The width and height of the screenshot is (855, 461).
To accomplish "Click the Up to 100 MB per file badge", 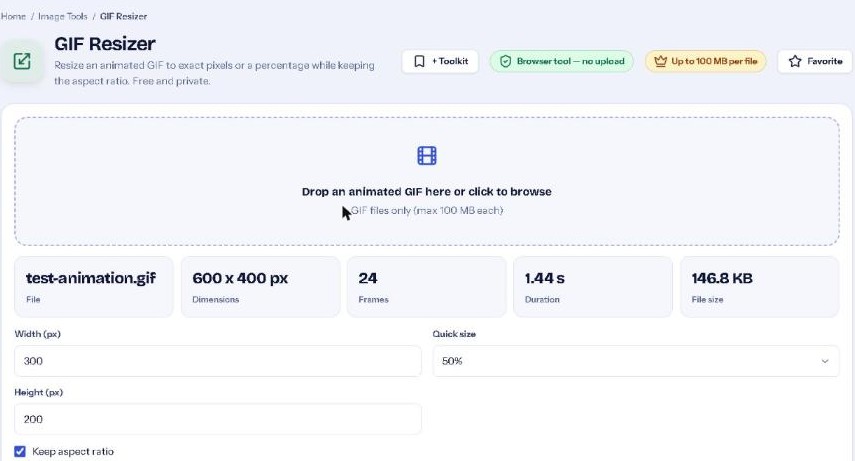I will point(706,61).
